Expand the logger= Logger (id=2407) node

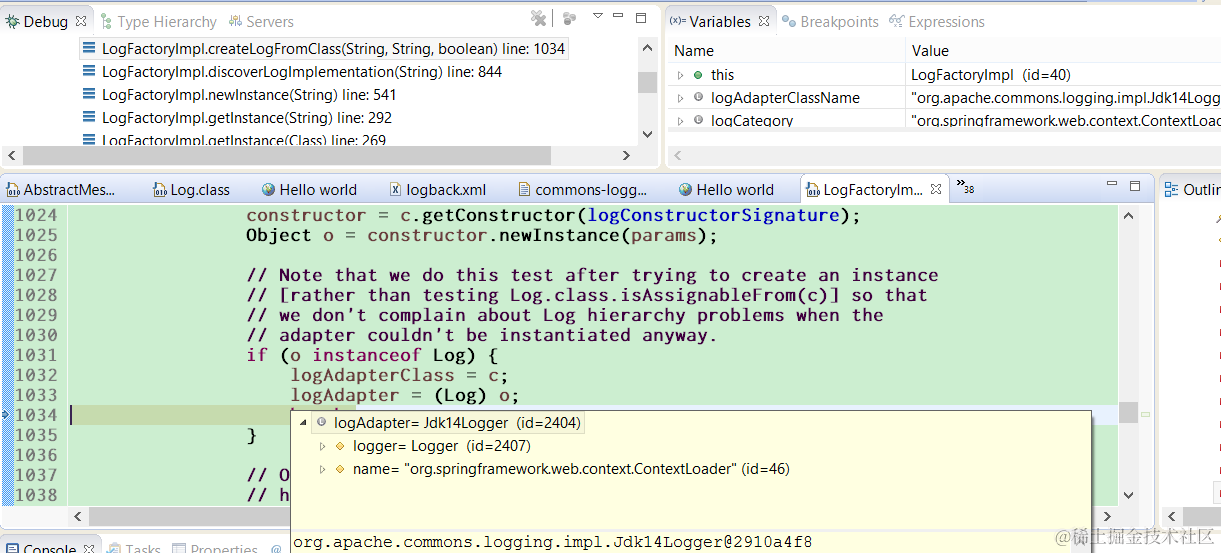coord(322,446)
